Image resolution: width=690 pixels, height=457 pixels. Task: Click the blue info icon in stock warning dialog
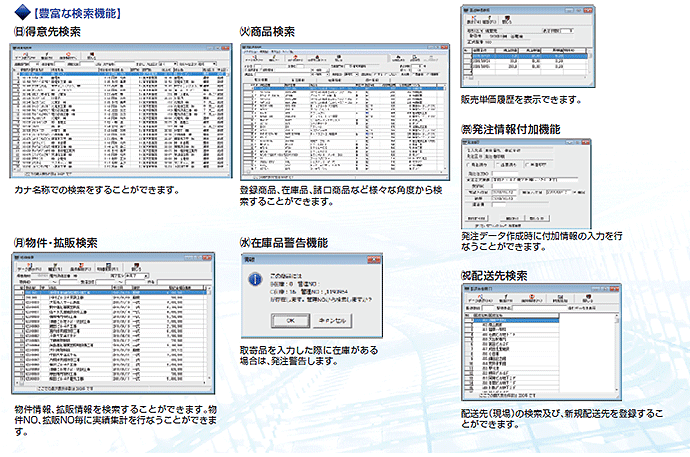[255, 279]
